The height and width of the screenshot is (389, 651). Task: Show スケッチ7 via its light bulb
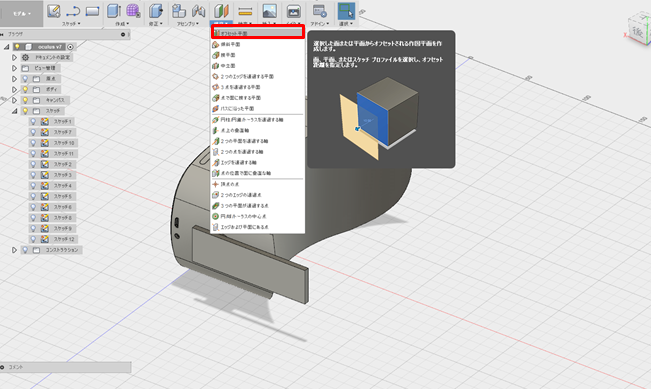click(33, 132)
